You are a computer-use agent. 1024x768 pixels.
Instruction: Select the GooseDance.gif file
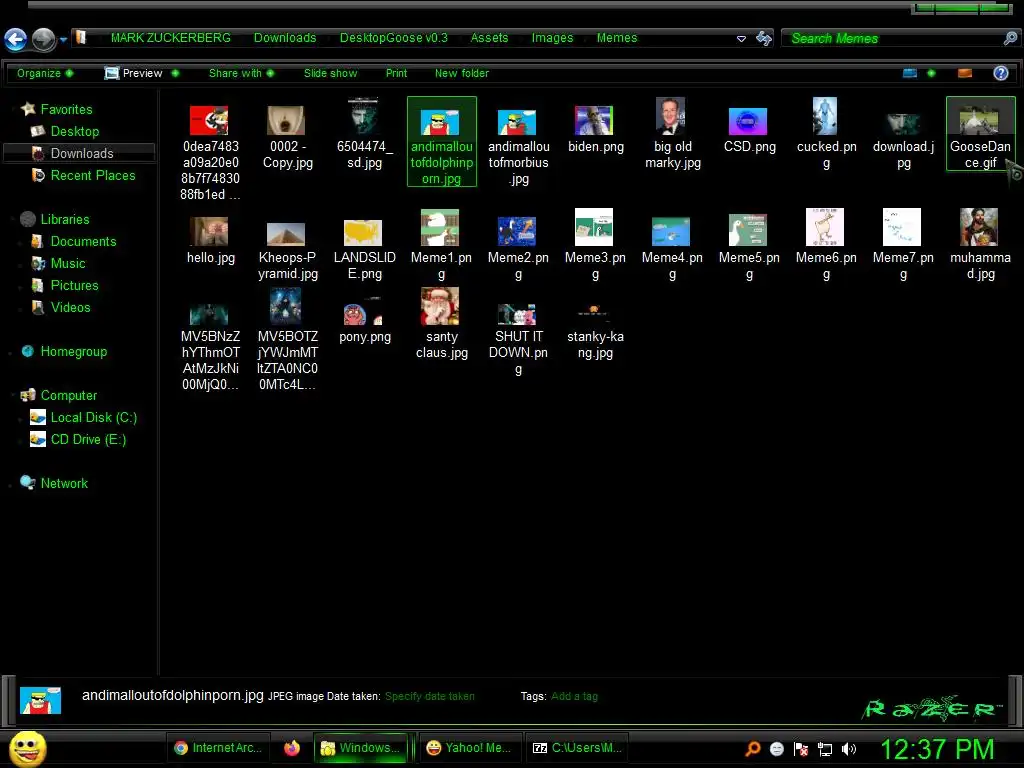pyautogui.click(x=980, y=134)
